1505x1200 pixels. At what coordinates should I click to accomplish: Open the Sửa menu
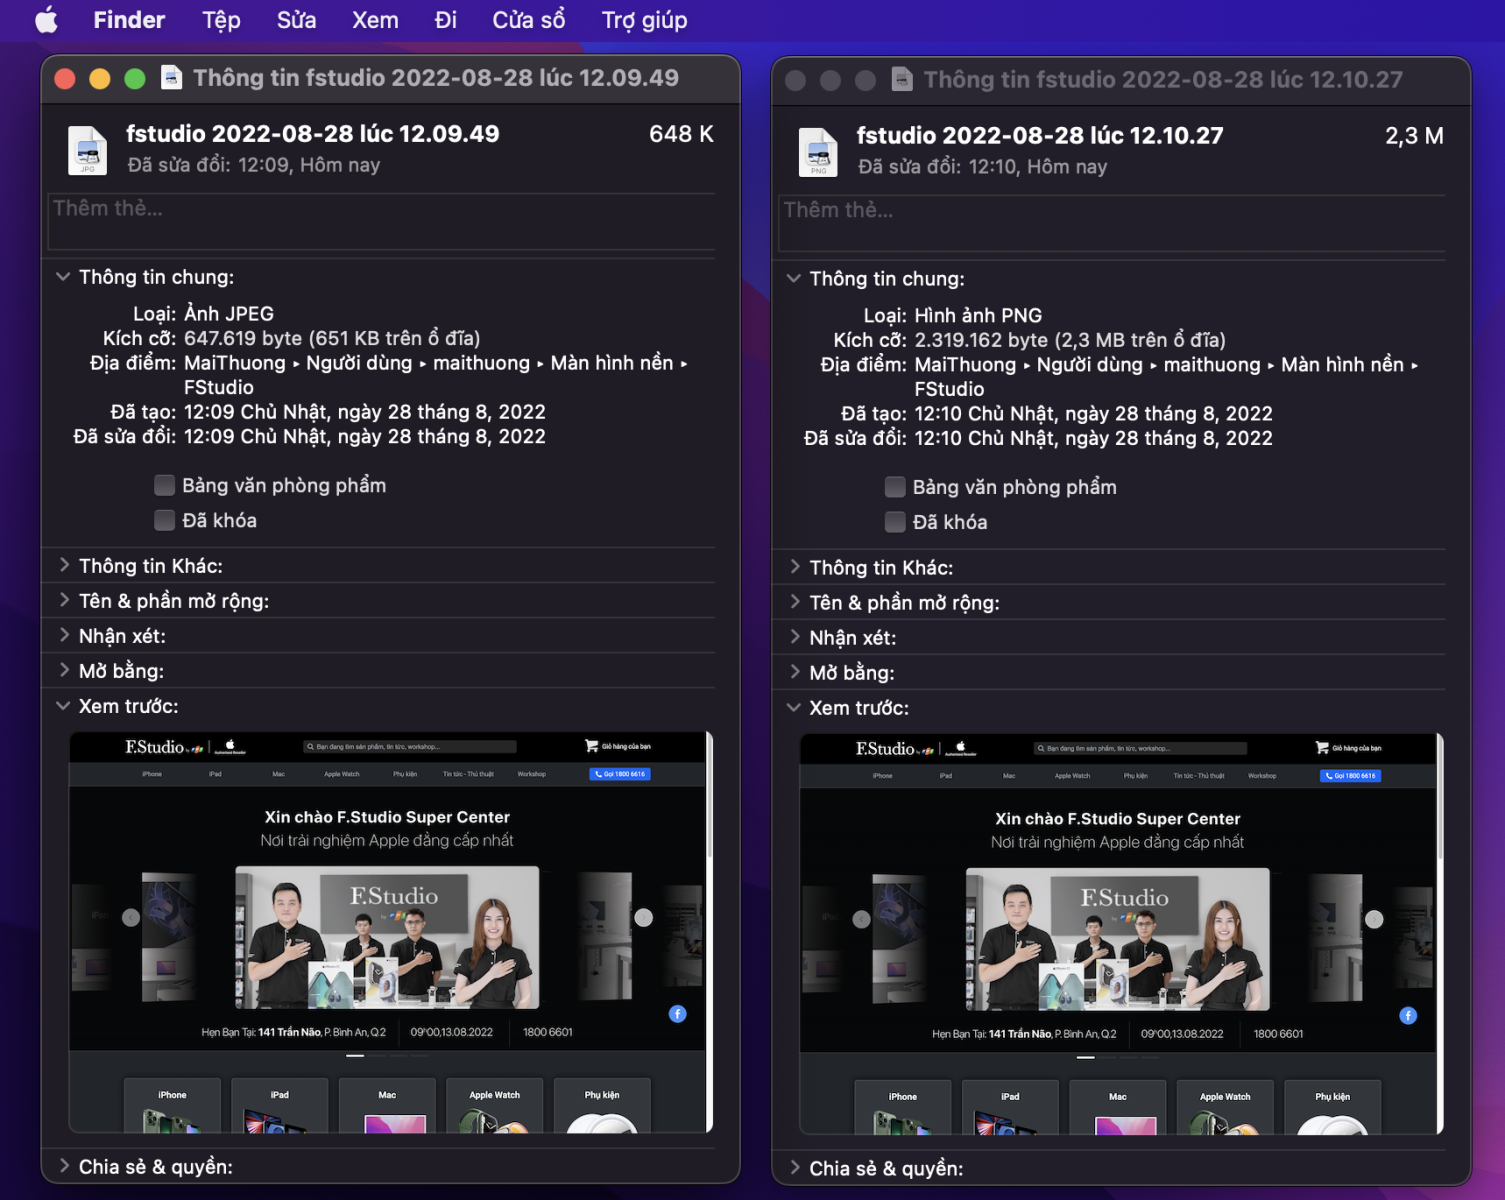pyautogui.click(x=296, y=20)
